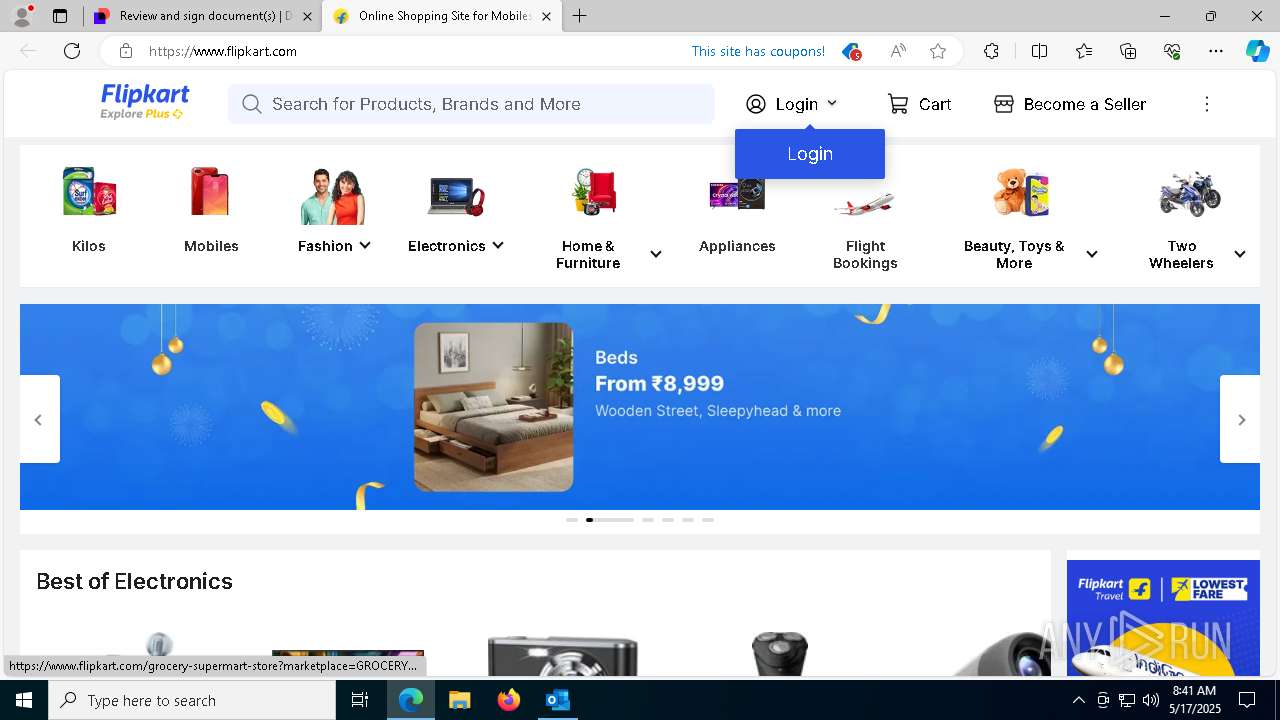Select the first carousel indicator dot

pos(572,520)
